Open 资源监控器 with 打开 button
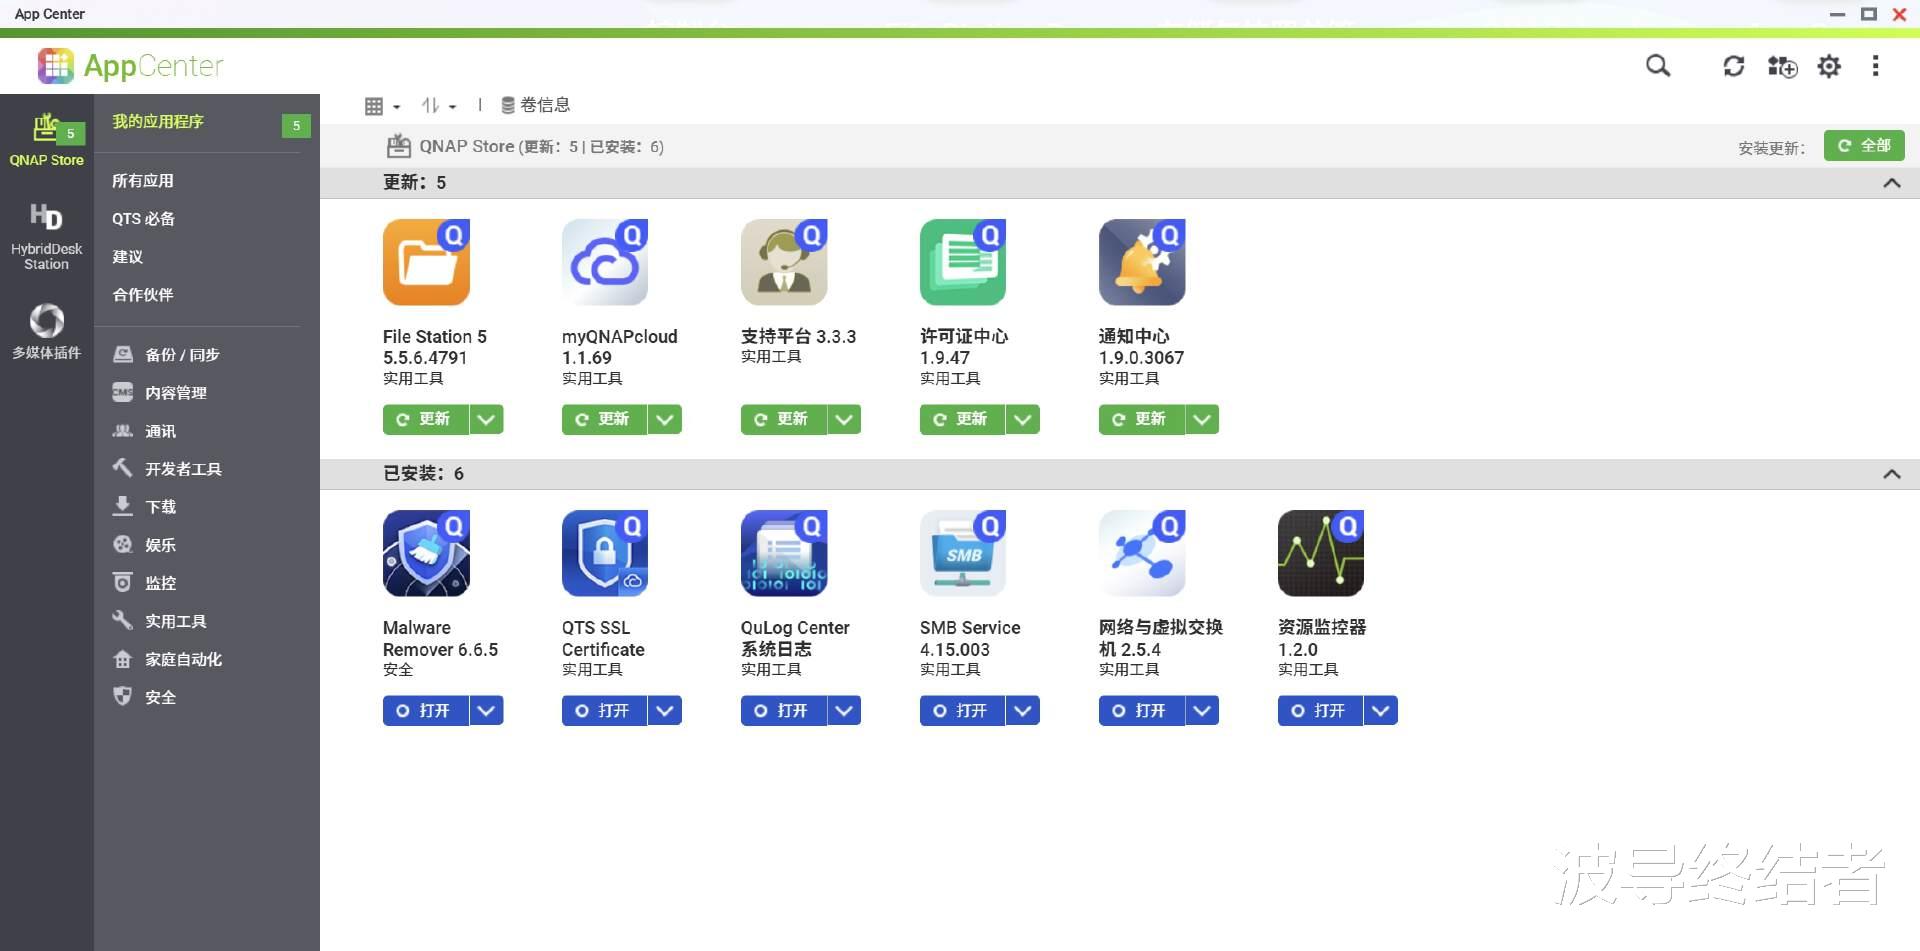The image size is (1920, 951). [1321, 711]
